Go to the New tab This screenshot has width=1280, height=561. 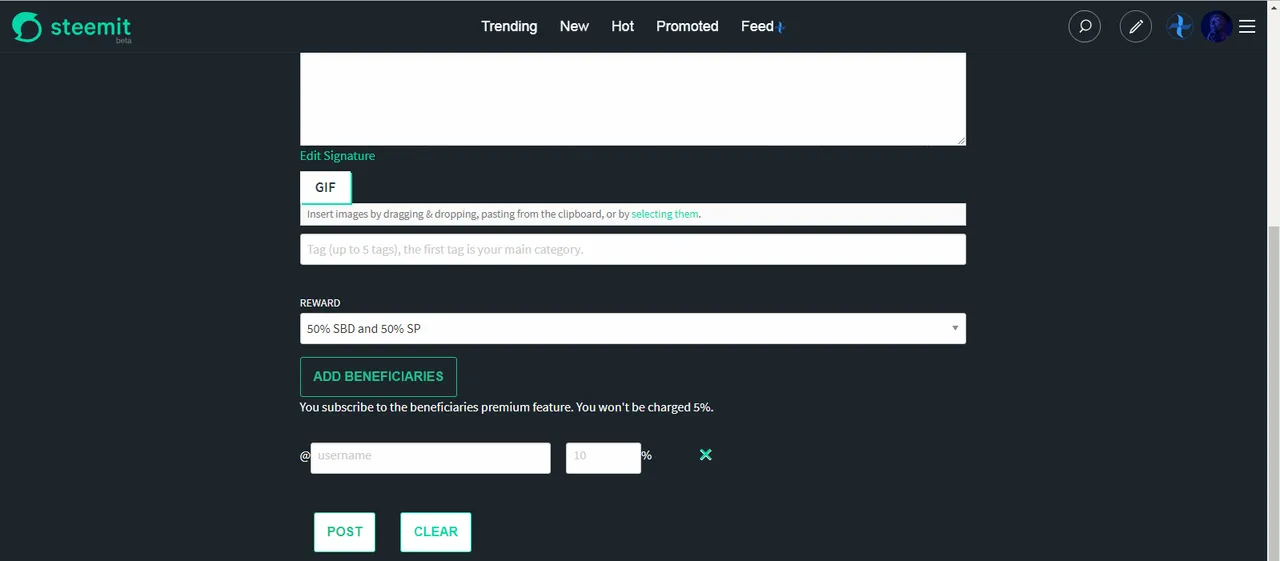[574, 26]
